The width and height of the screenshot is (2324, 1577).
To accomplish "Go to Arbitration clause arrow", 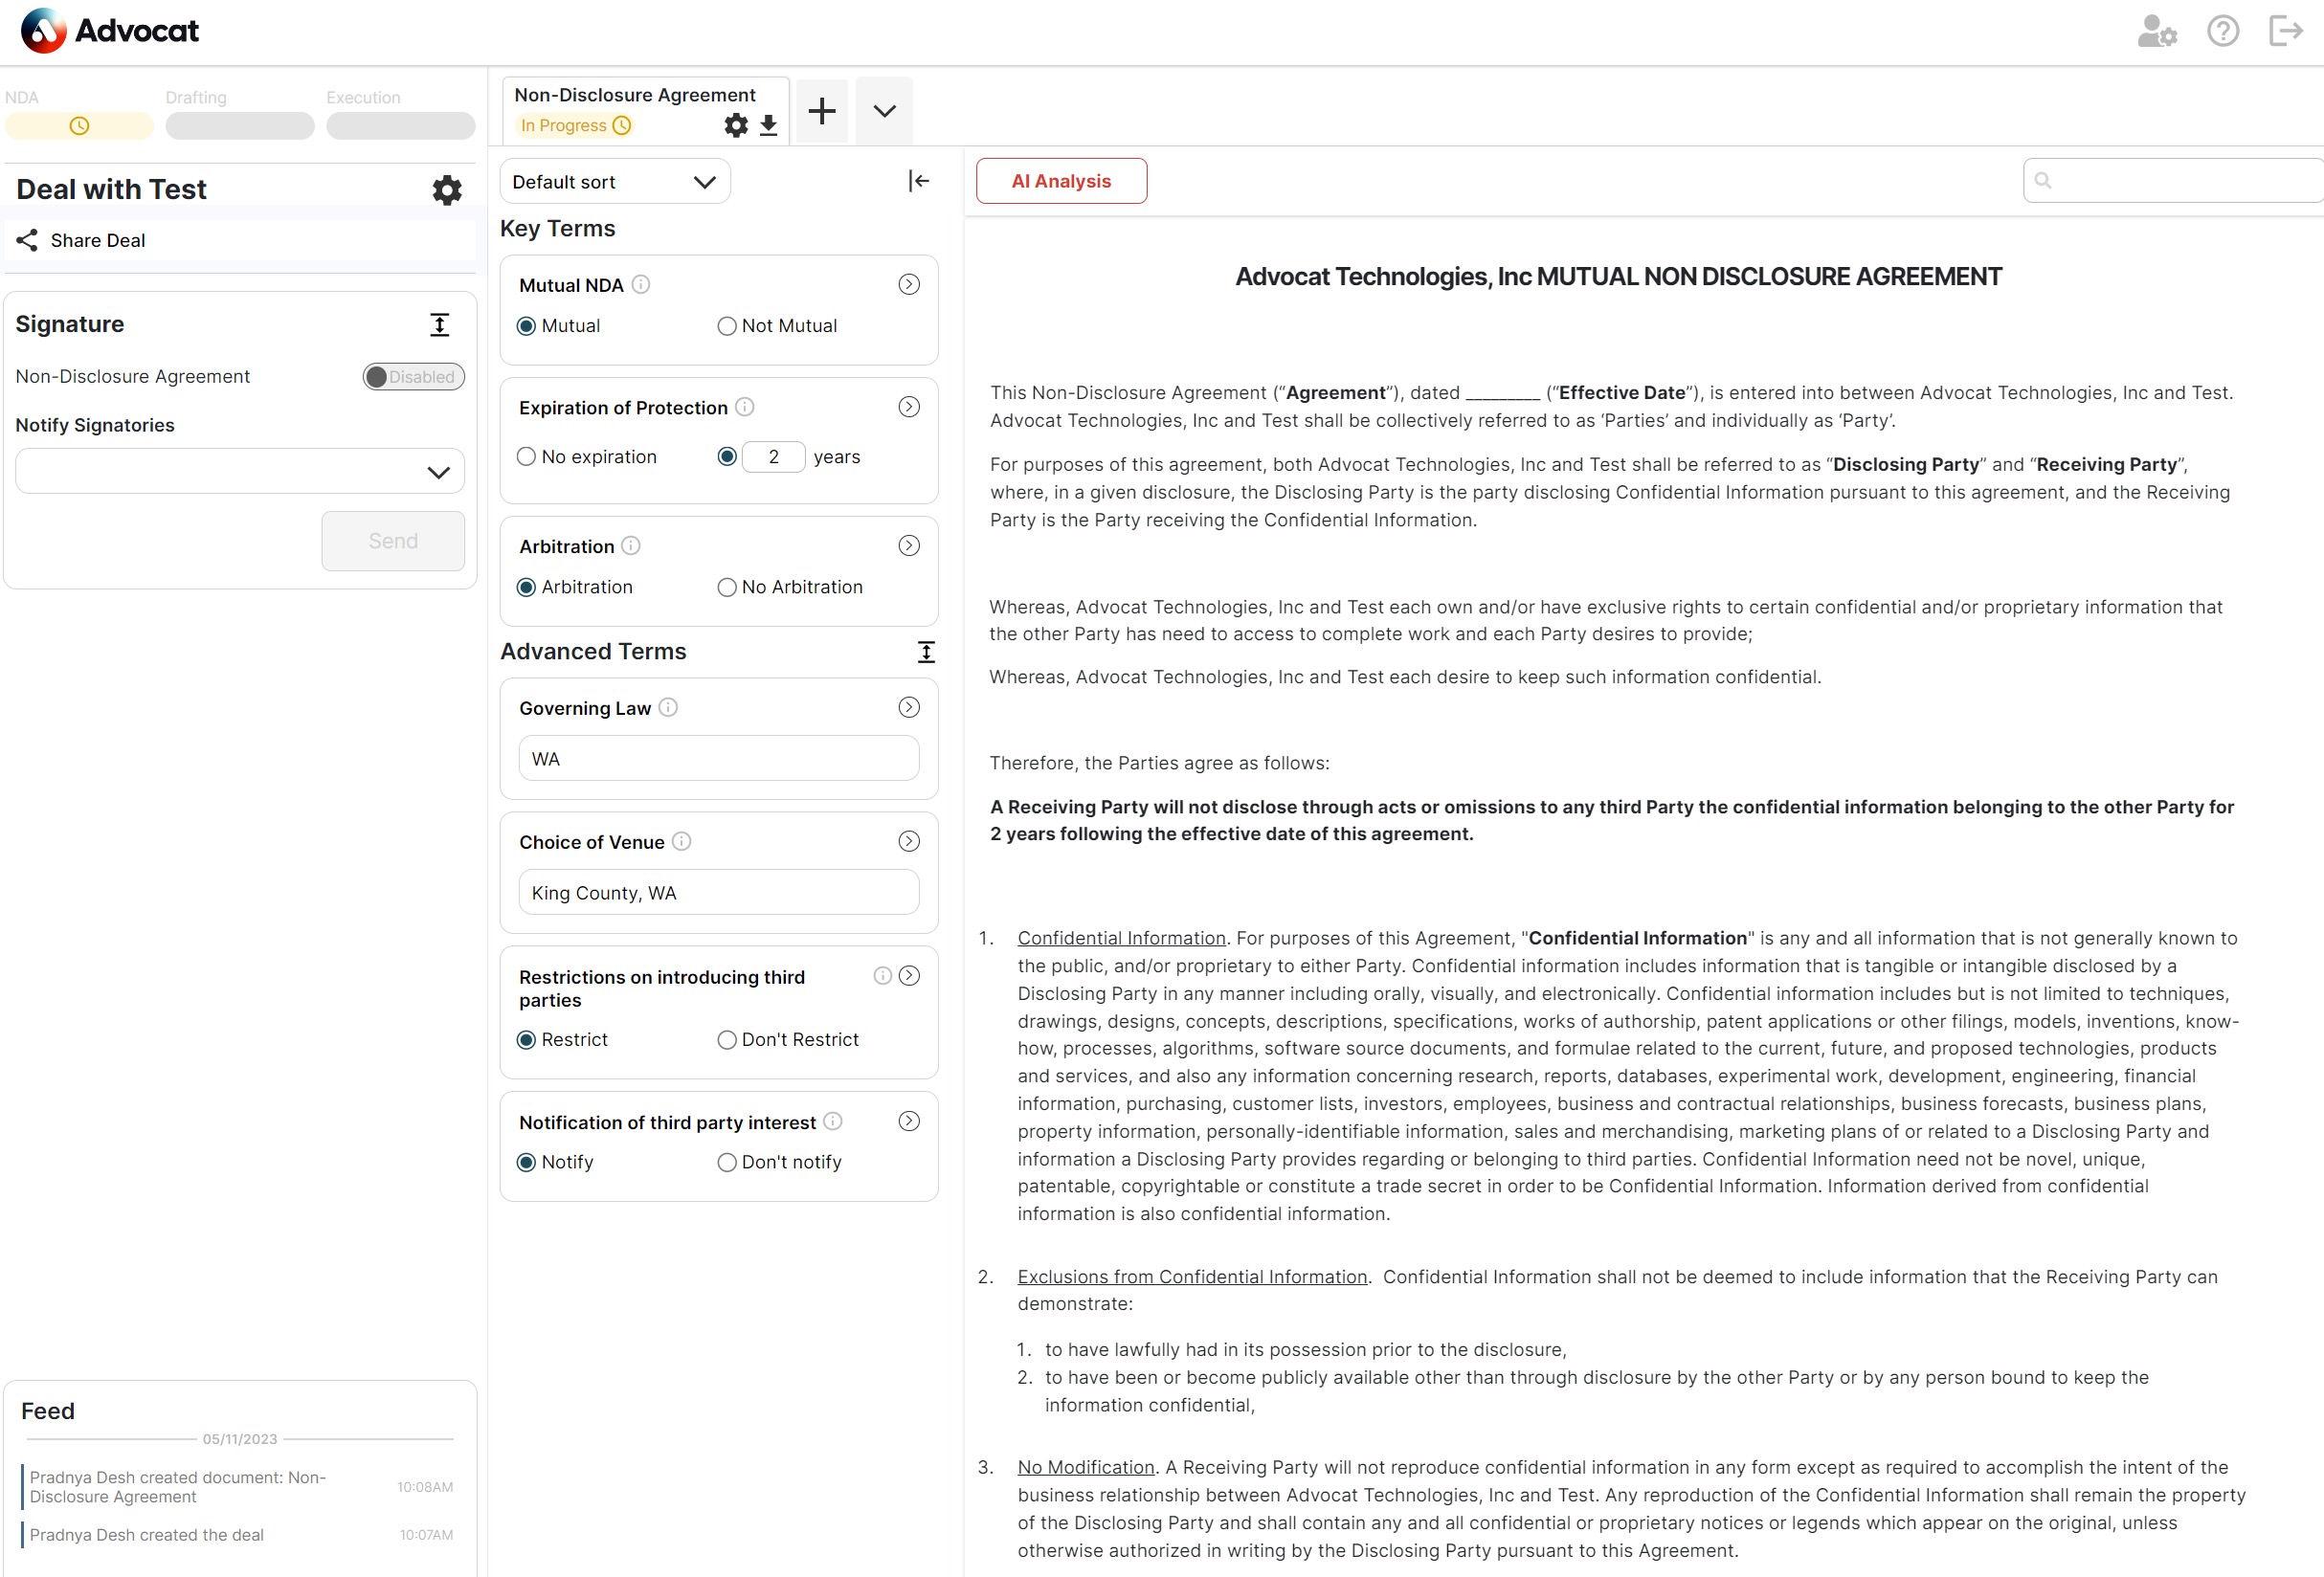I will point(909,546).
